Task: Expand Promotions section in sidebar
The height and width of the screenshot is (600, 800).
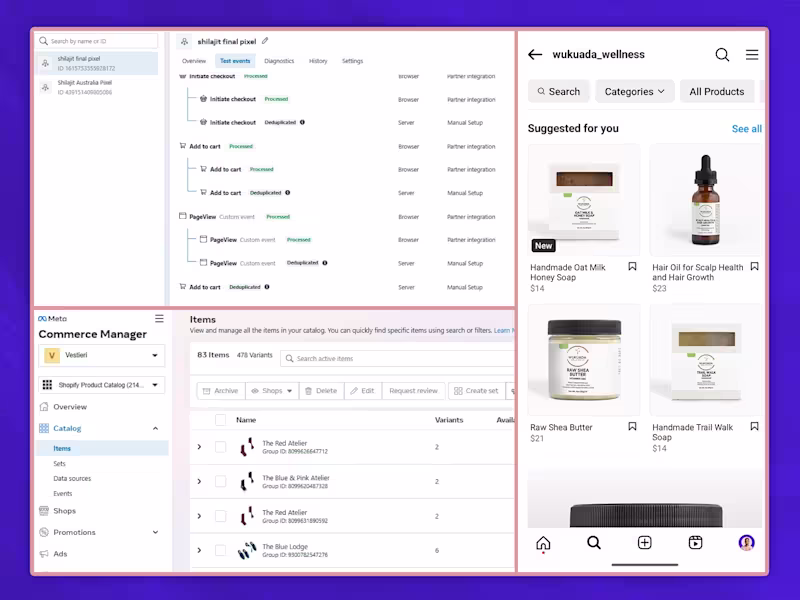Action: (155, 532)
